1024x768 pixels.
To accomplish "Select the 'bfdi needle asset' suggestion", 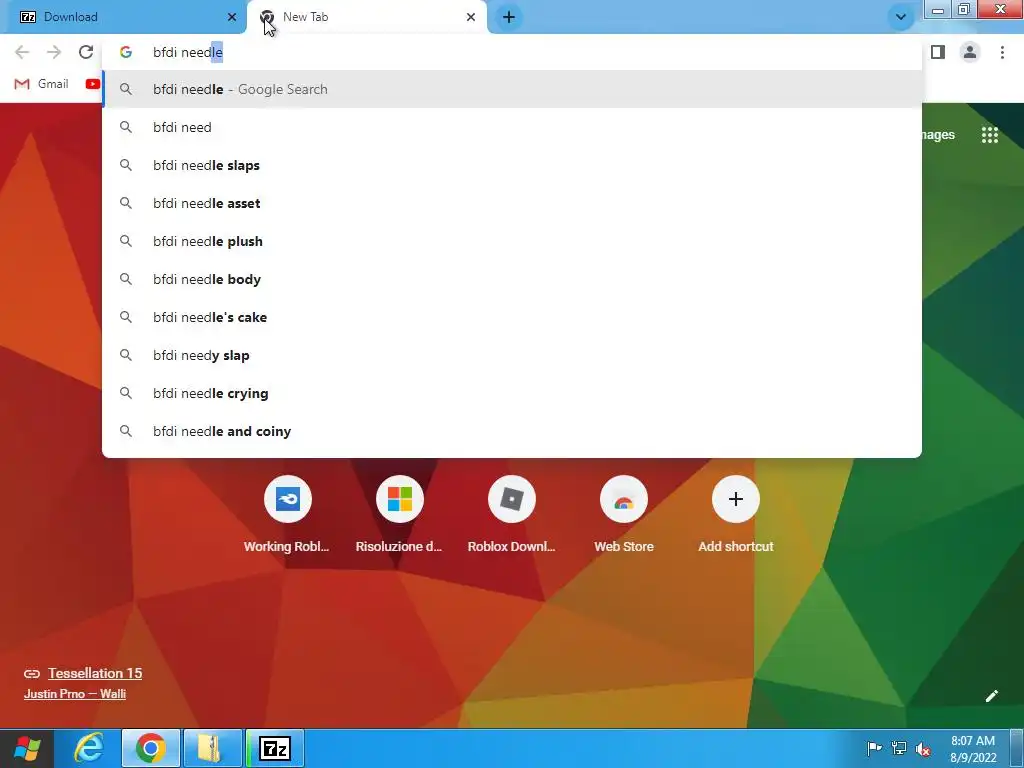I will [x=512, y=203].
